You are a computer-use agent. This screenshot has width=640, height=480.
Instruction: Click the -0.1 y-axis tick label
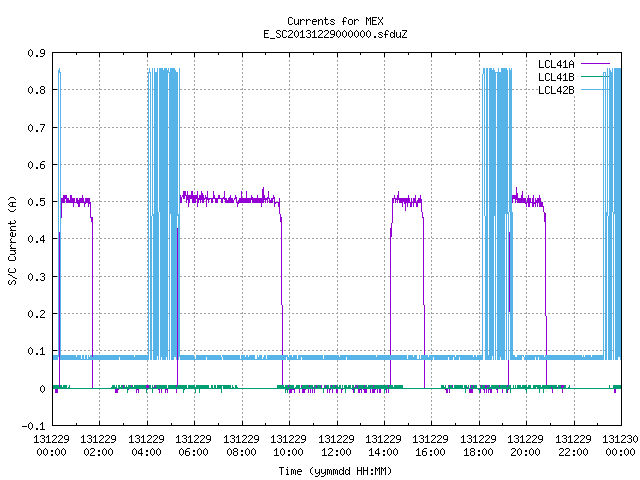33,426
